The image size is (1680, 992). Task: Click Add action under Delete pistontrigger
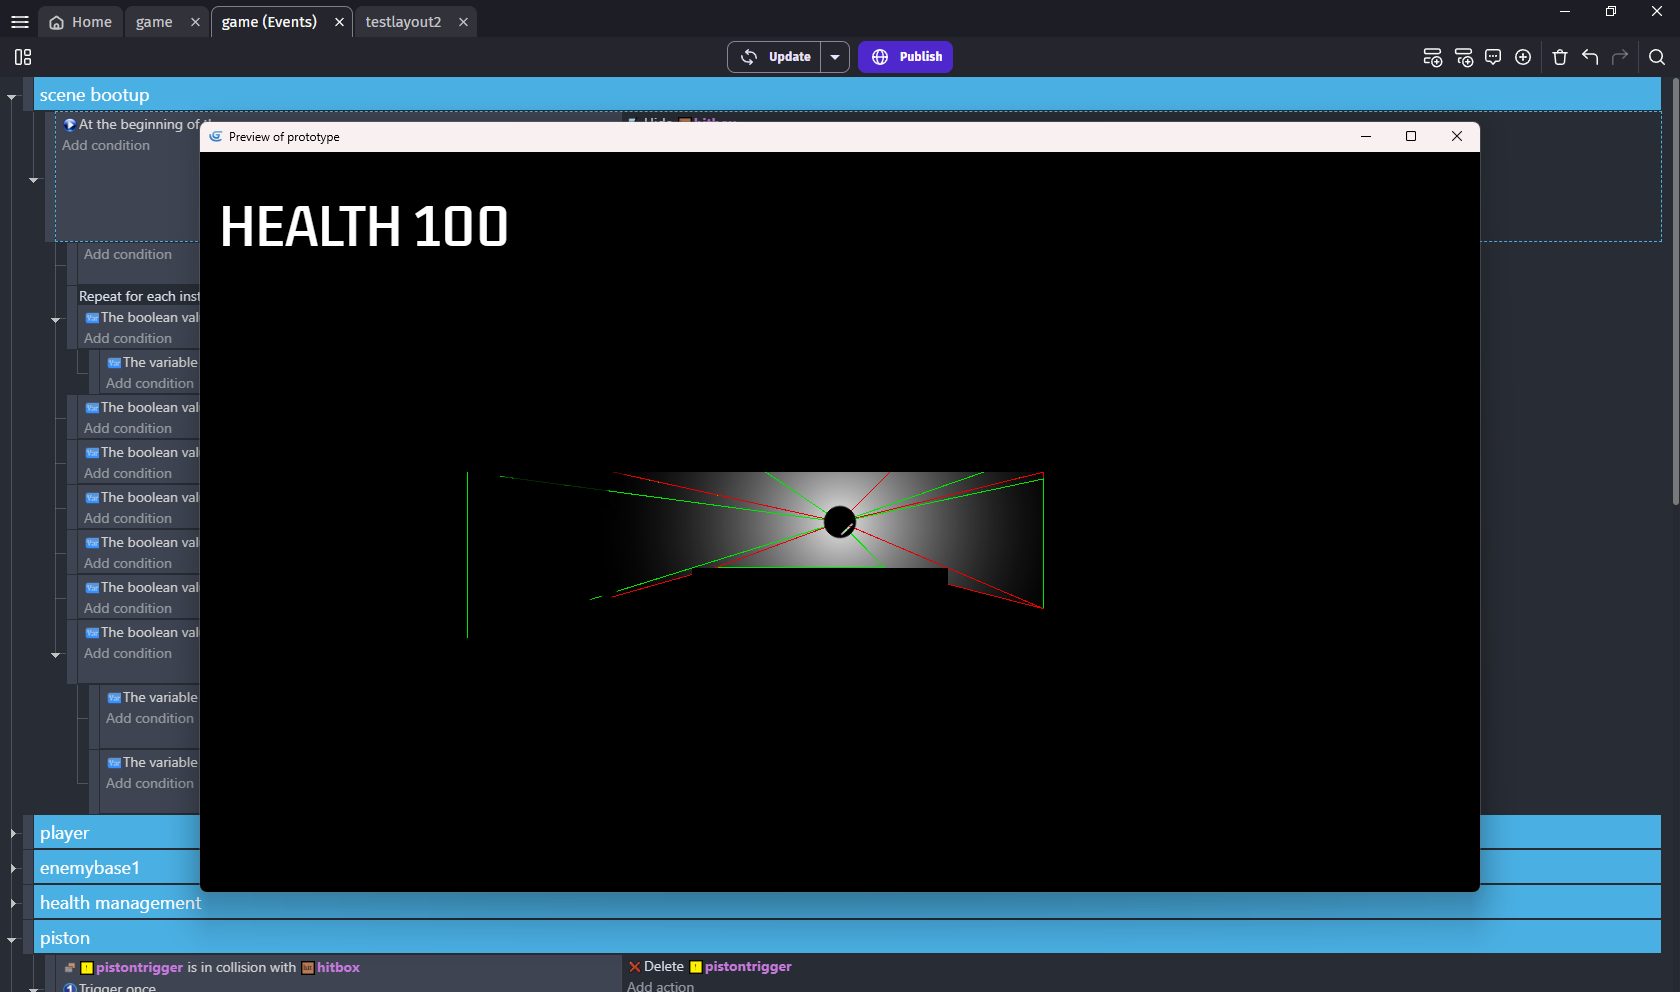click(x=660, y=986)
